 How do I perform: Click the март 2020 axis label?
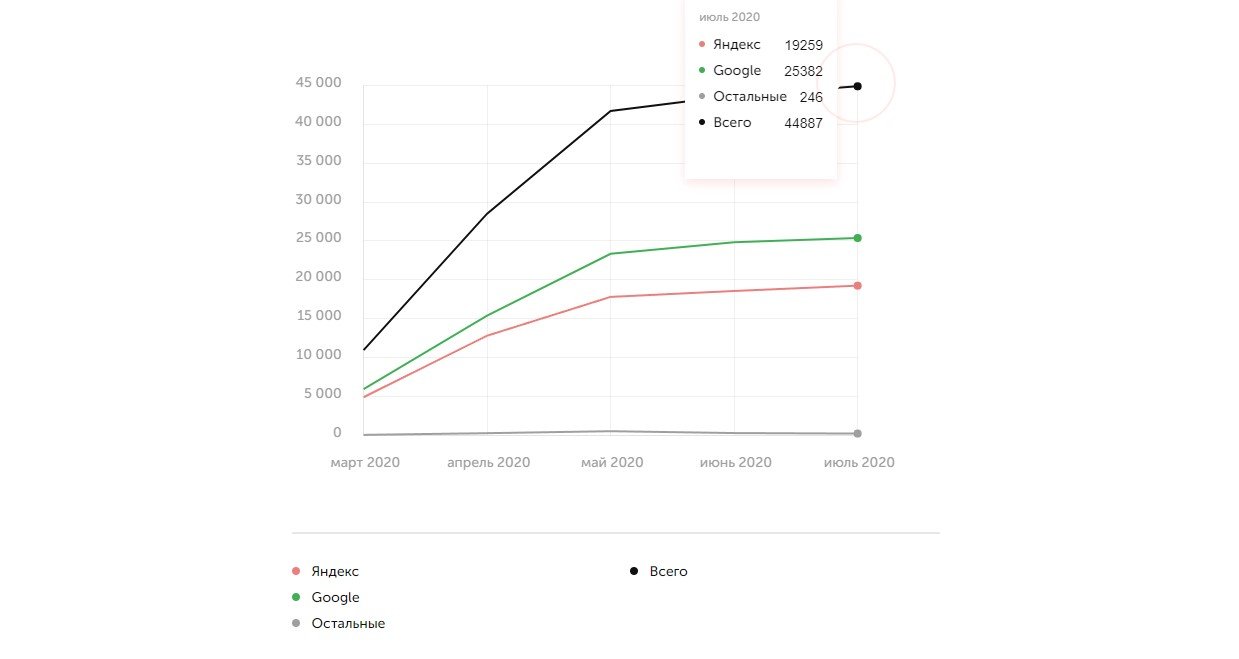365,462
